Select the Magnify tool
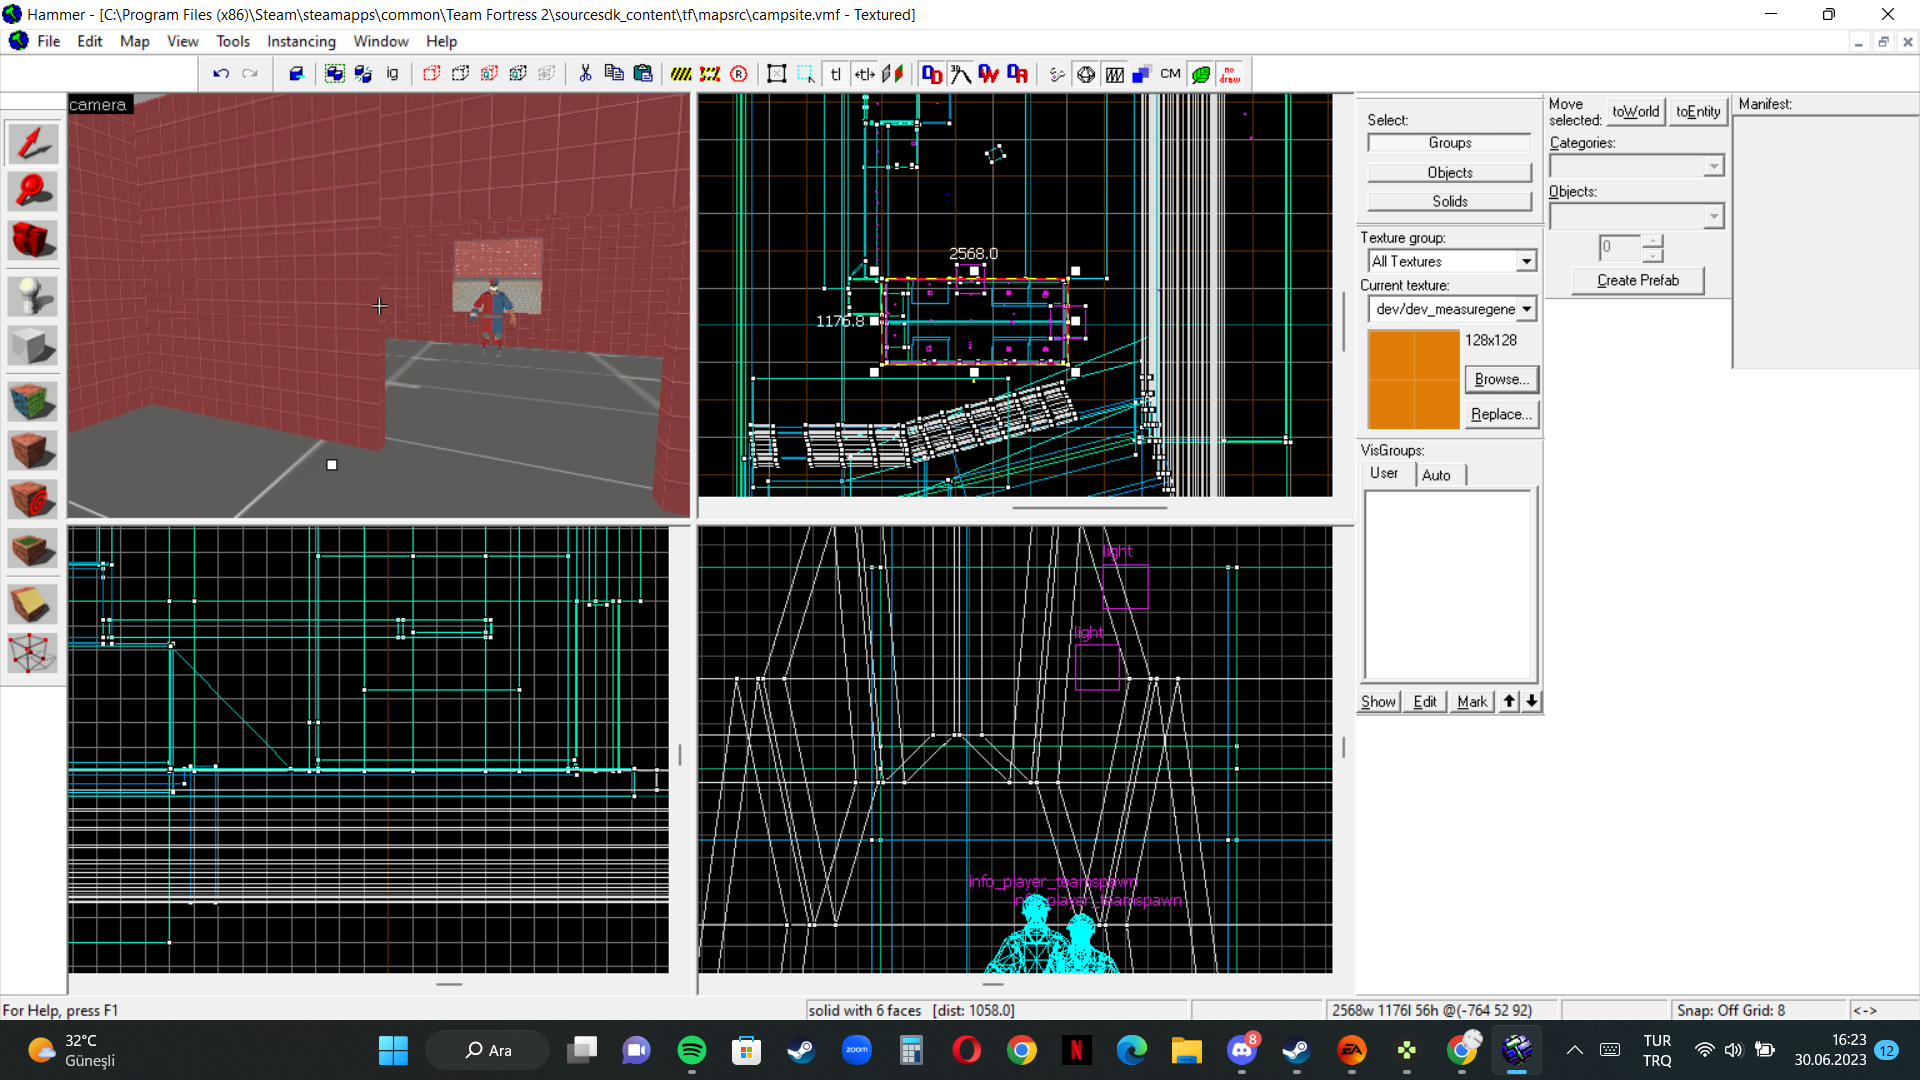 (x=33, y=191)
